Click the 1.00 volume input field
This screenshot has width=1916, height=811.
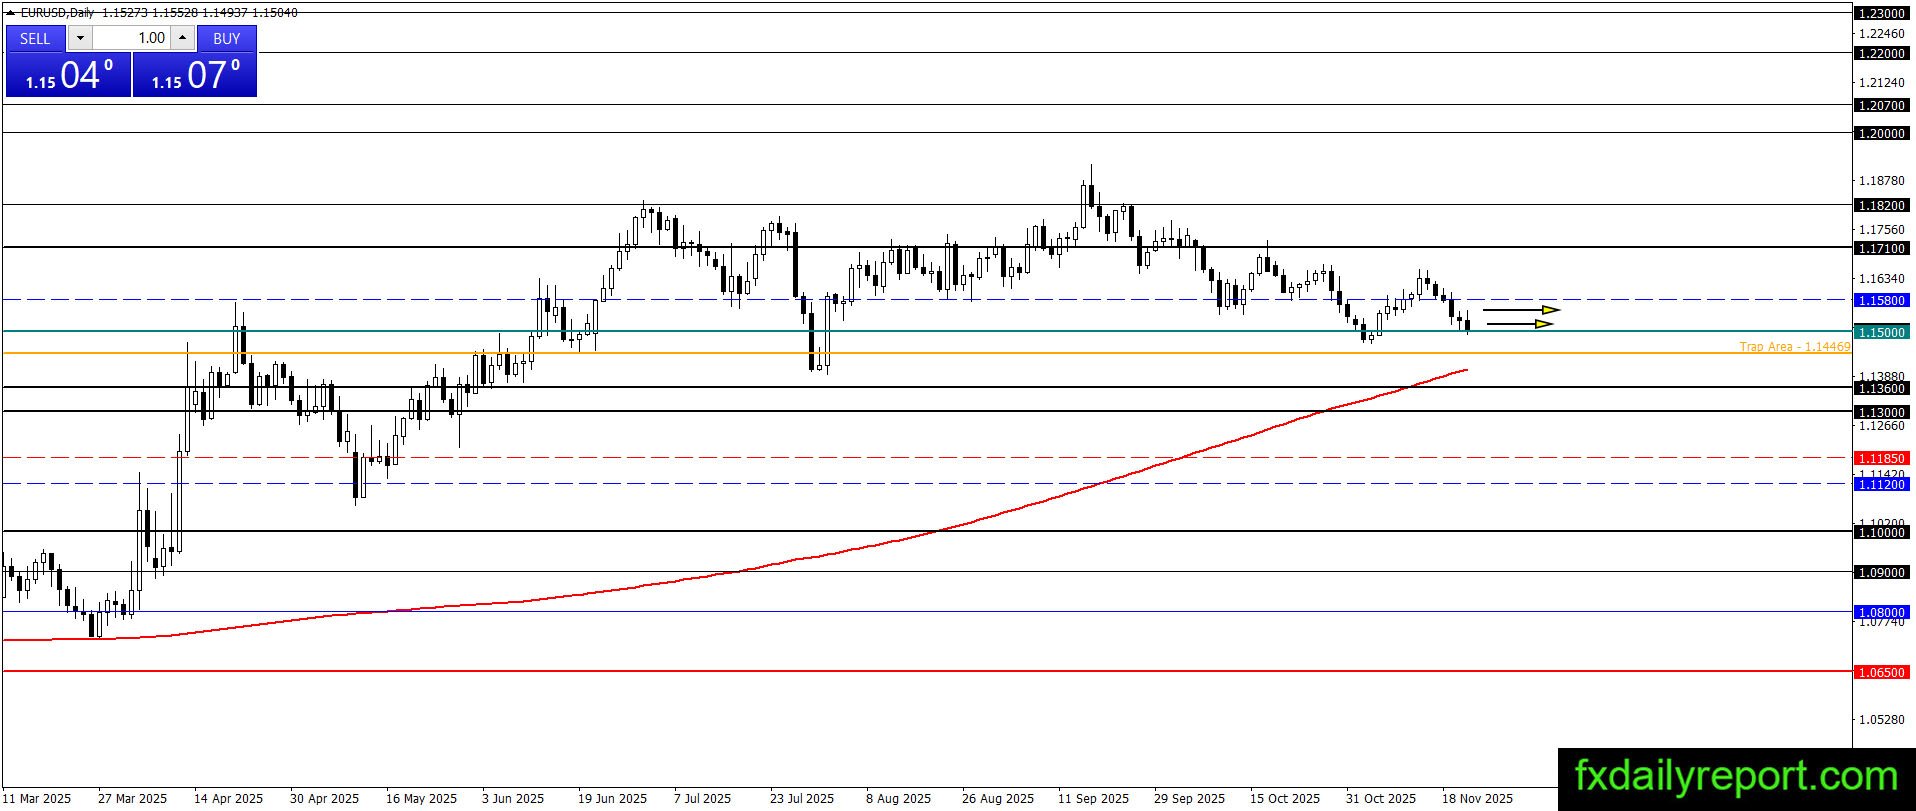coord(131,38)
